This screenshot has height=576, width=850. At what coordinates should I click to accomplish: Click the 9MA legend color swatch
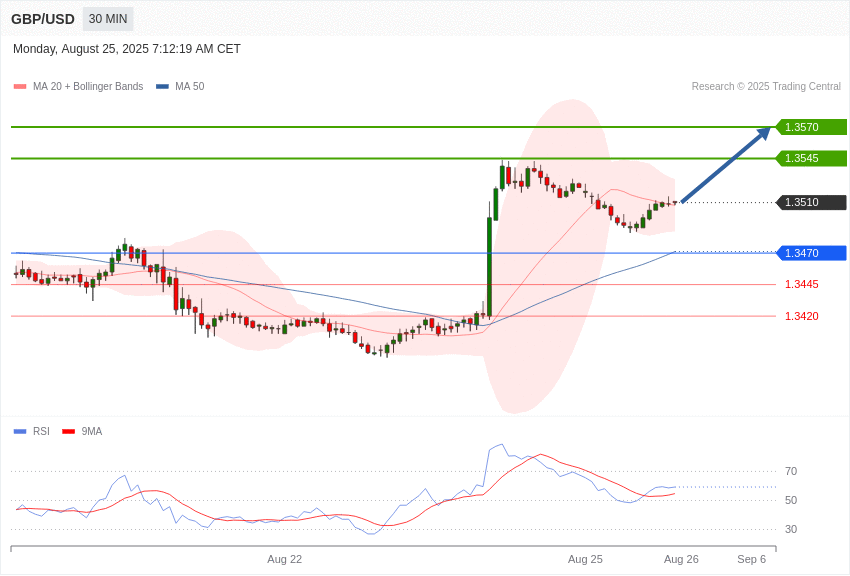[x=68, y=432]
